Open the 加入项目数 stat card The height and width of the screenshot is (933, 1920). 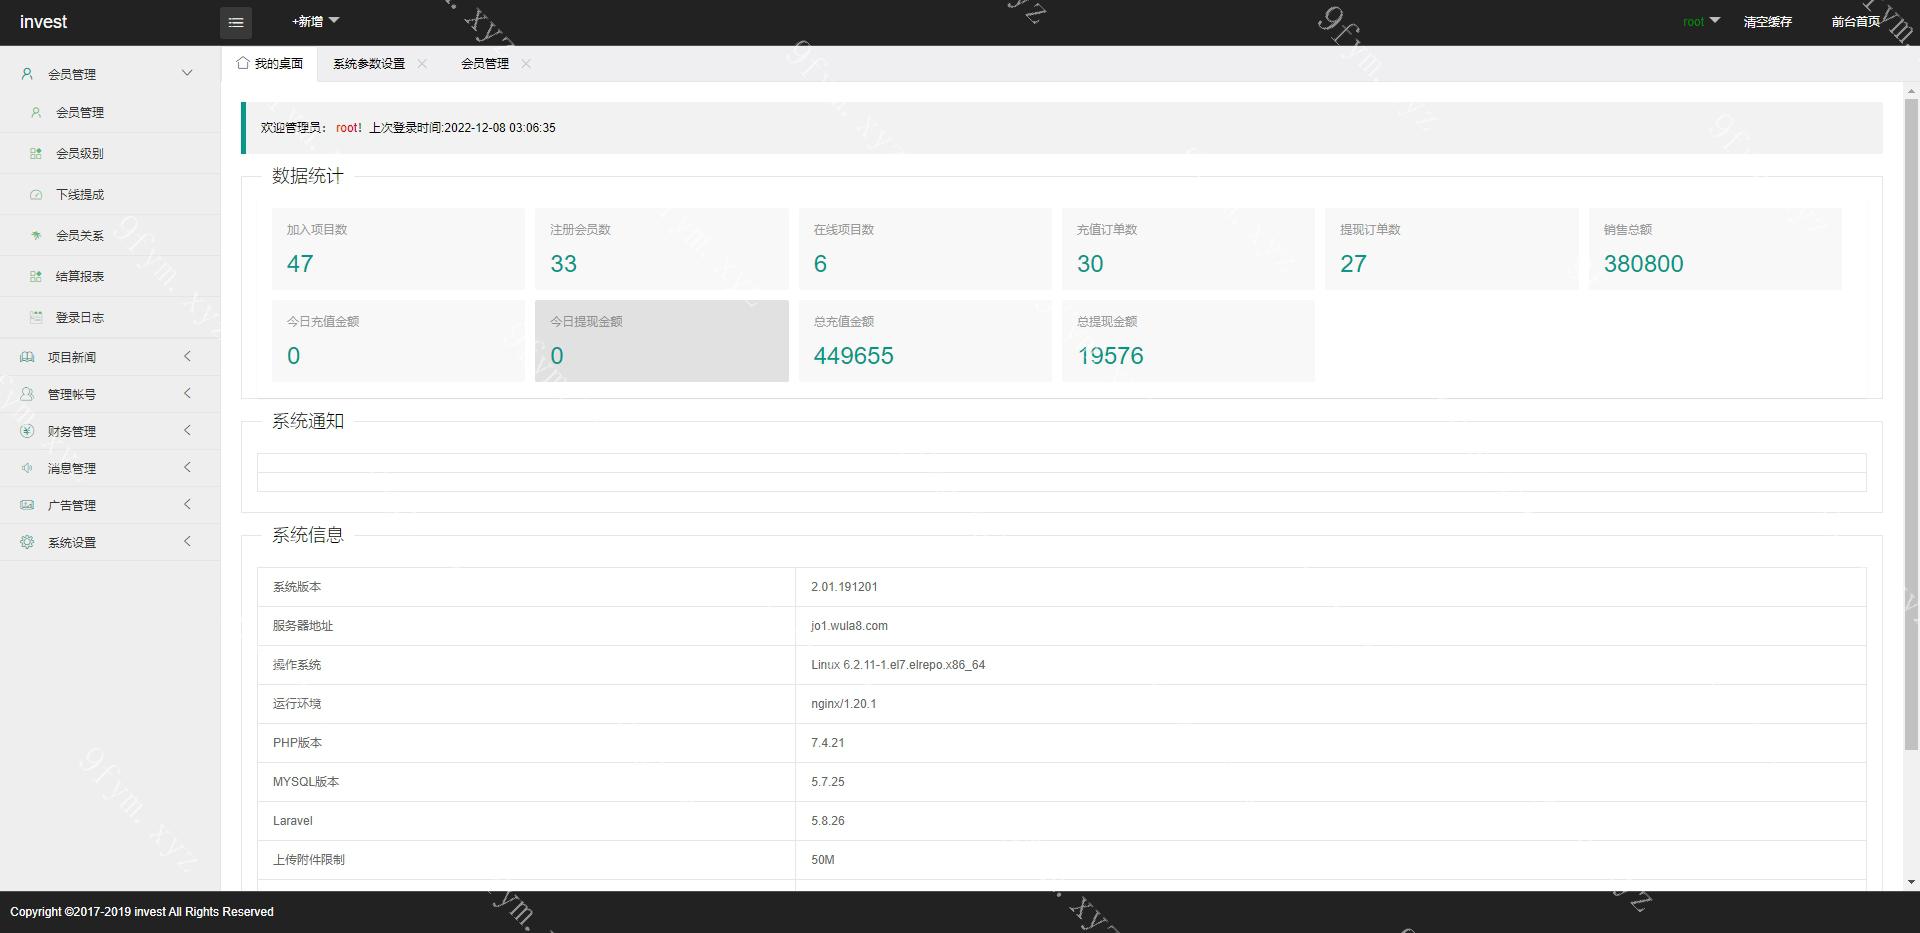(398, 249)
